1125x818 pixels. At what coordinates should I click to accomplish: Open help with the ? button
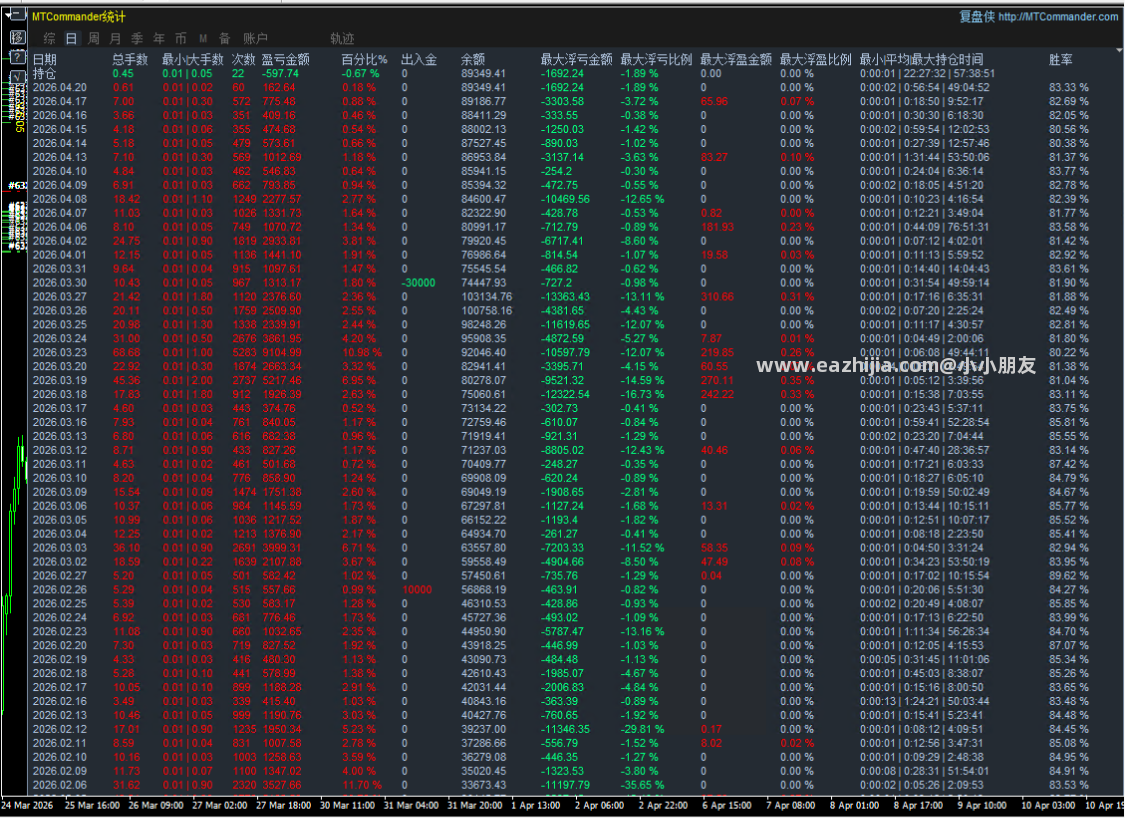[x=18, y=57]
